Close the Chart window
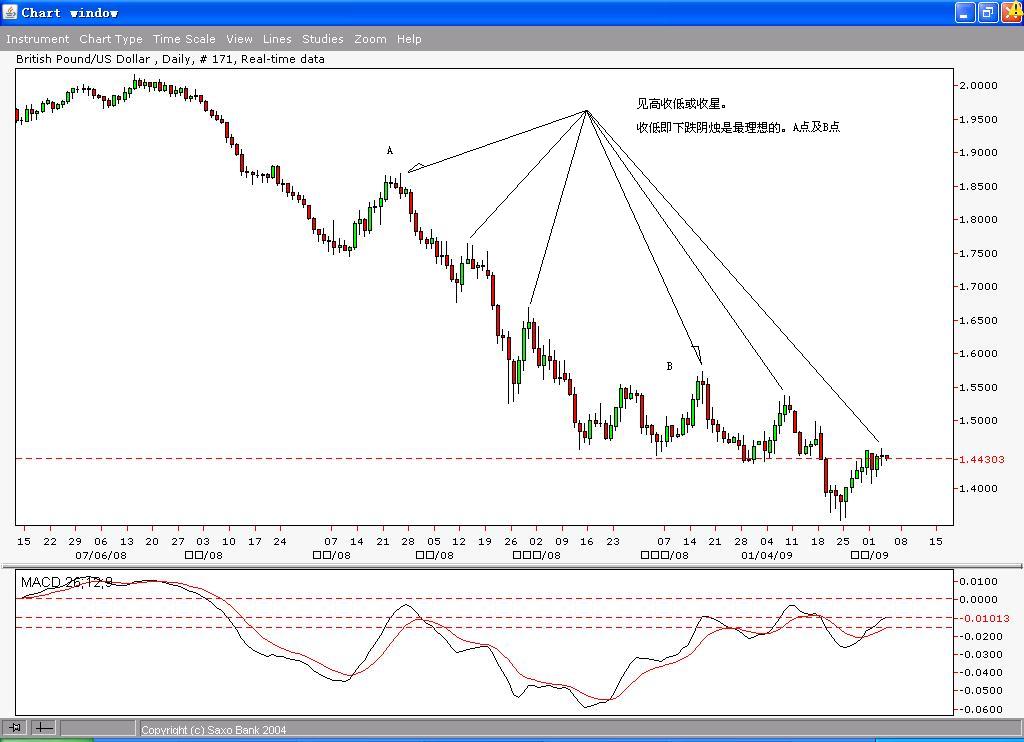Screen dimensions: 1024x742 1012,12
